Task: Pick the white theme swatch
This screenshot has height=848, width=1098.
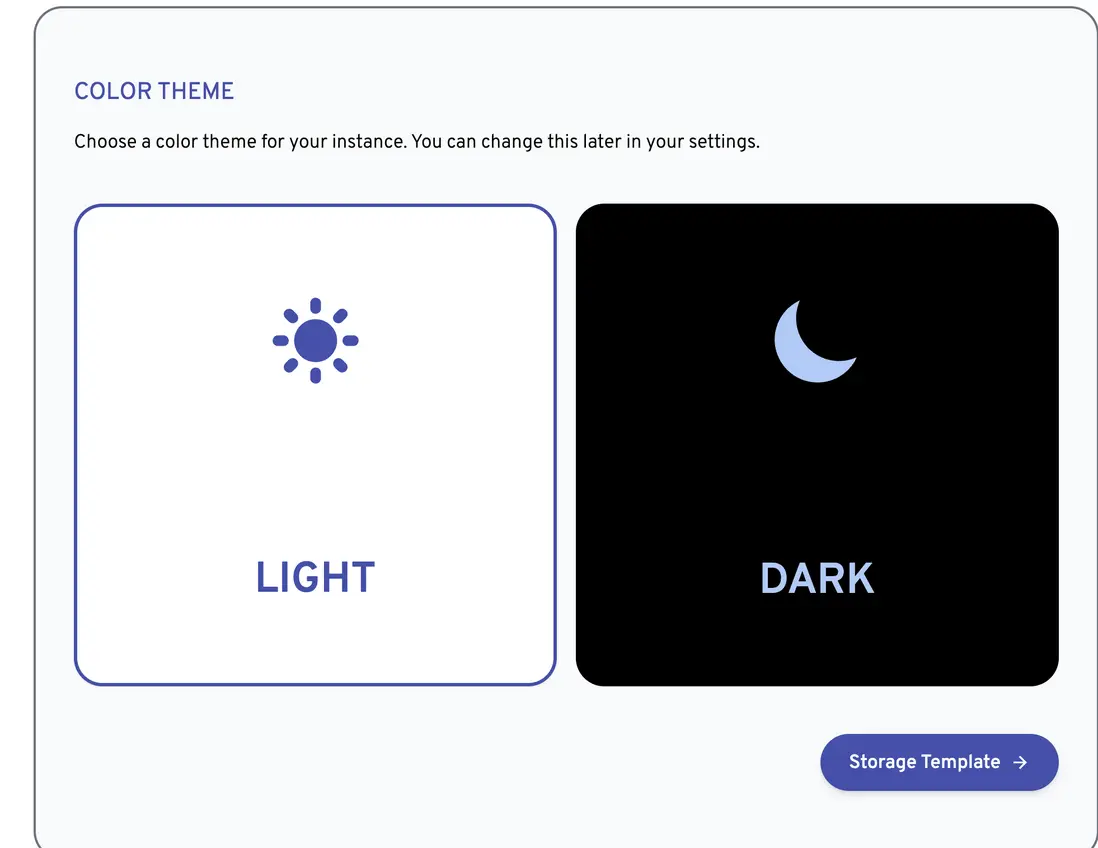Action: coord(315,470)
